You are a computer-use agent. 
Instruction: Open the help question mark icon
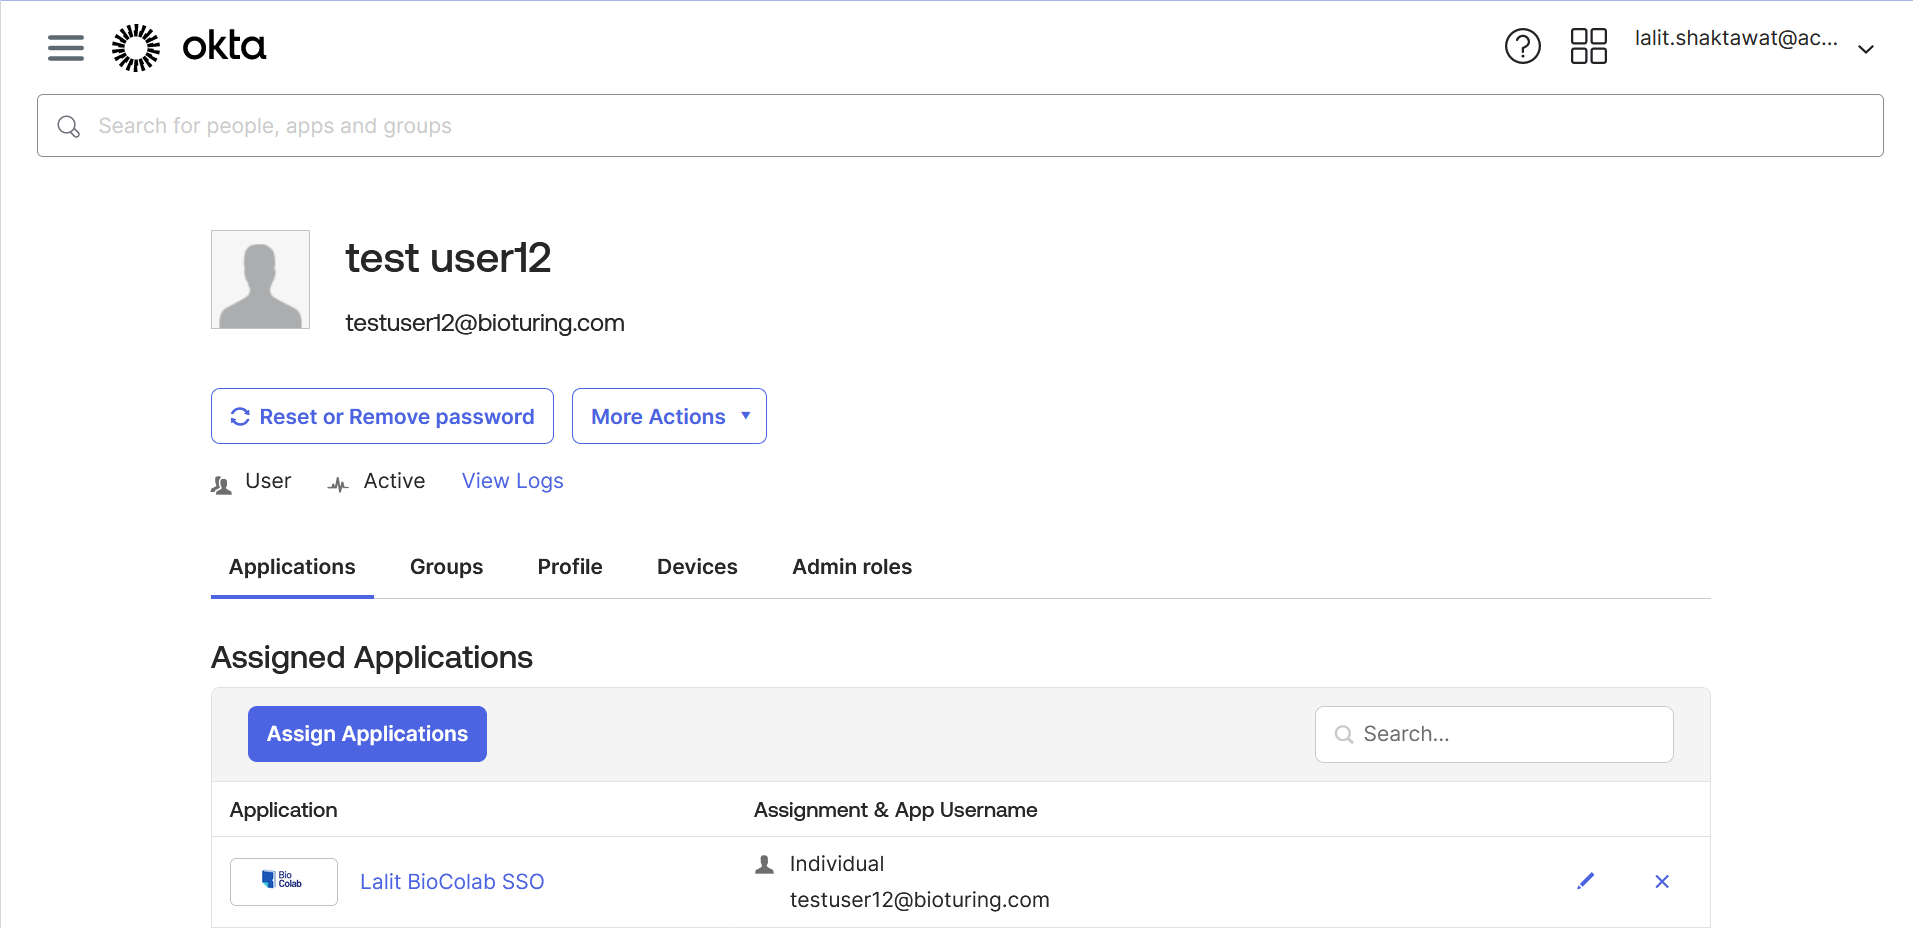(1523, 46)
